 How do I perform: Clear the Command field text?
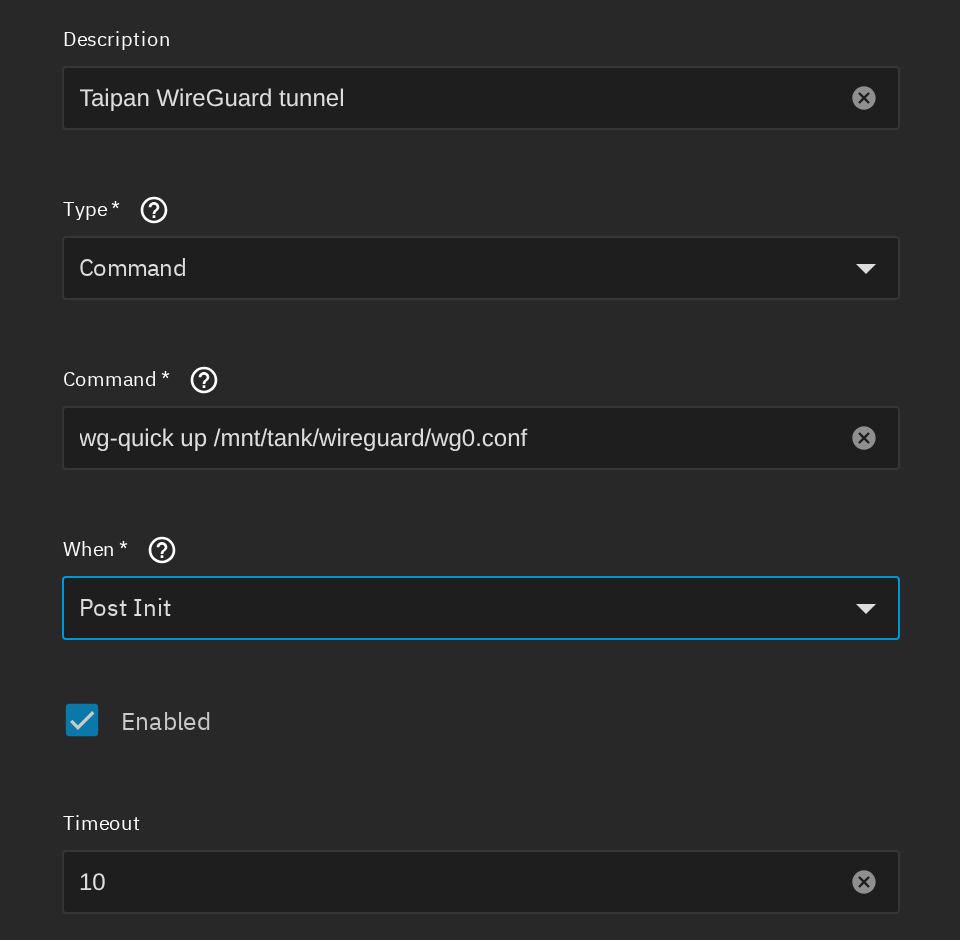point(863,438)
